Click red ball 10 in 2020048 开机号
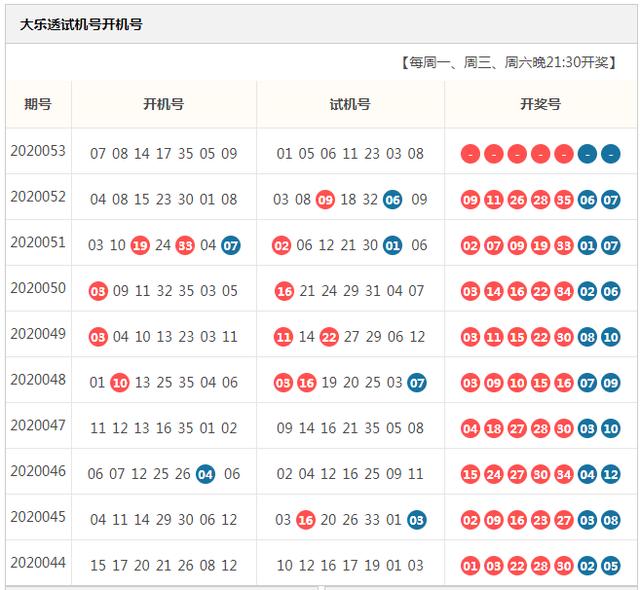 point(120,383)
